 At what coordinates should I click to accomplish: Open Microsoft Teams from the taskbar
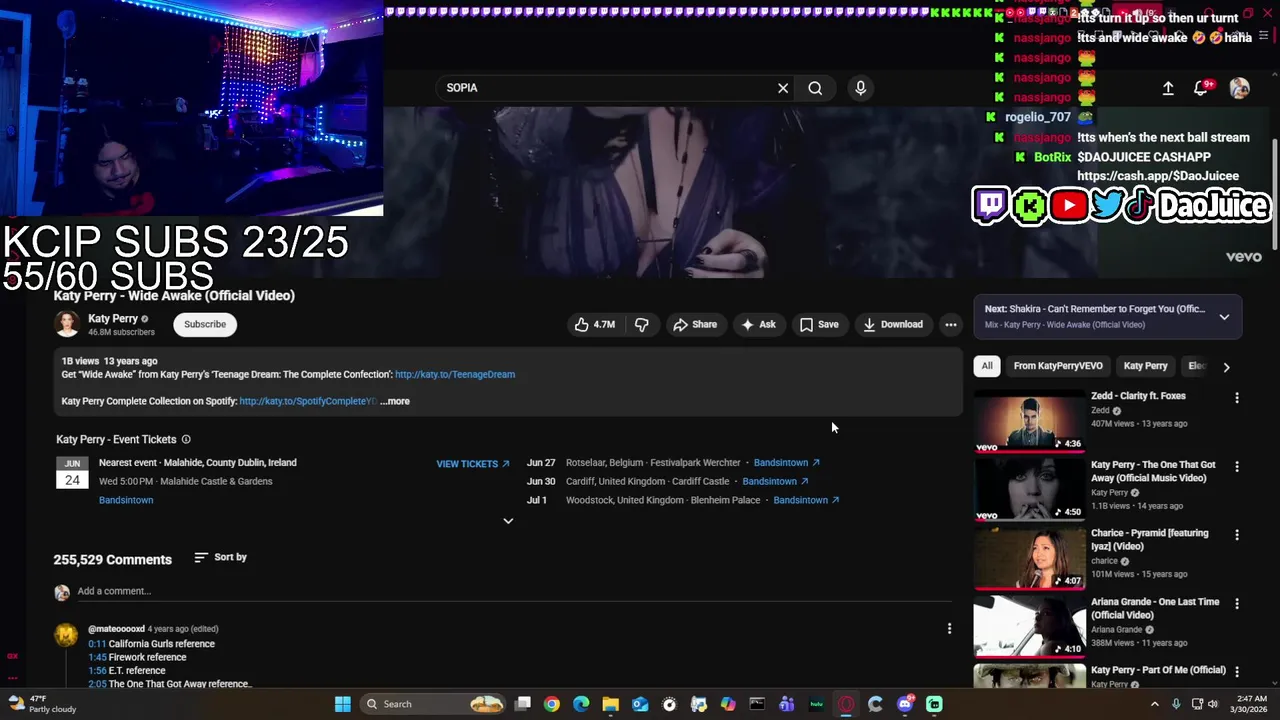coord(787,704)
